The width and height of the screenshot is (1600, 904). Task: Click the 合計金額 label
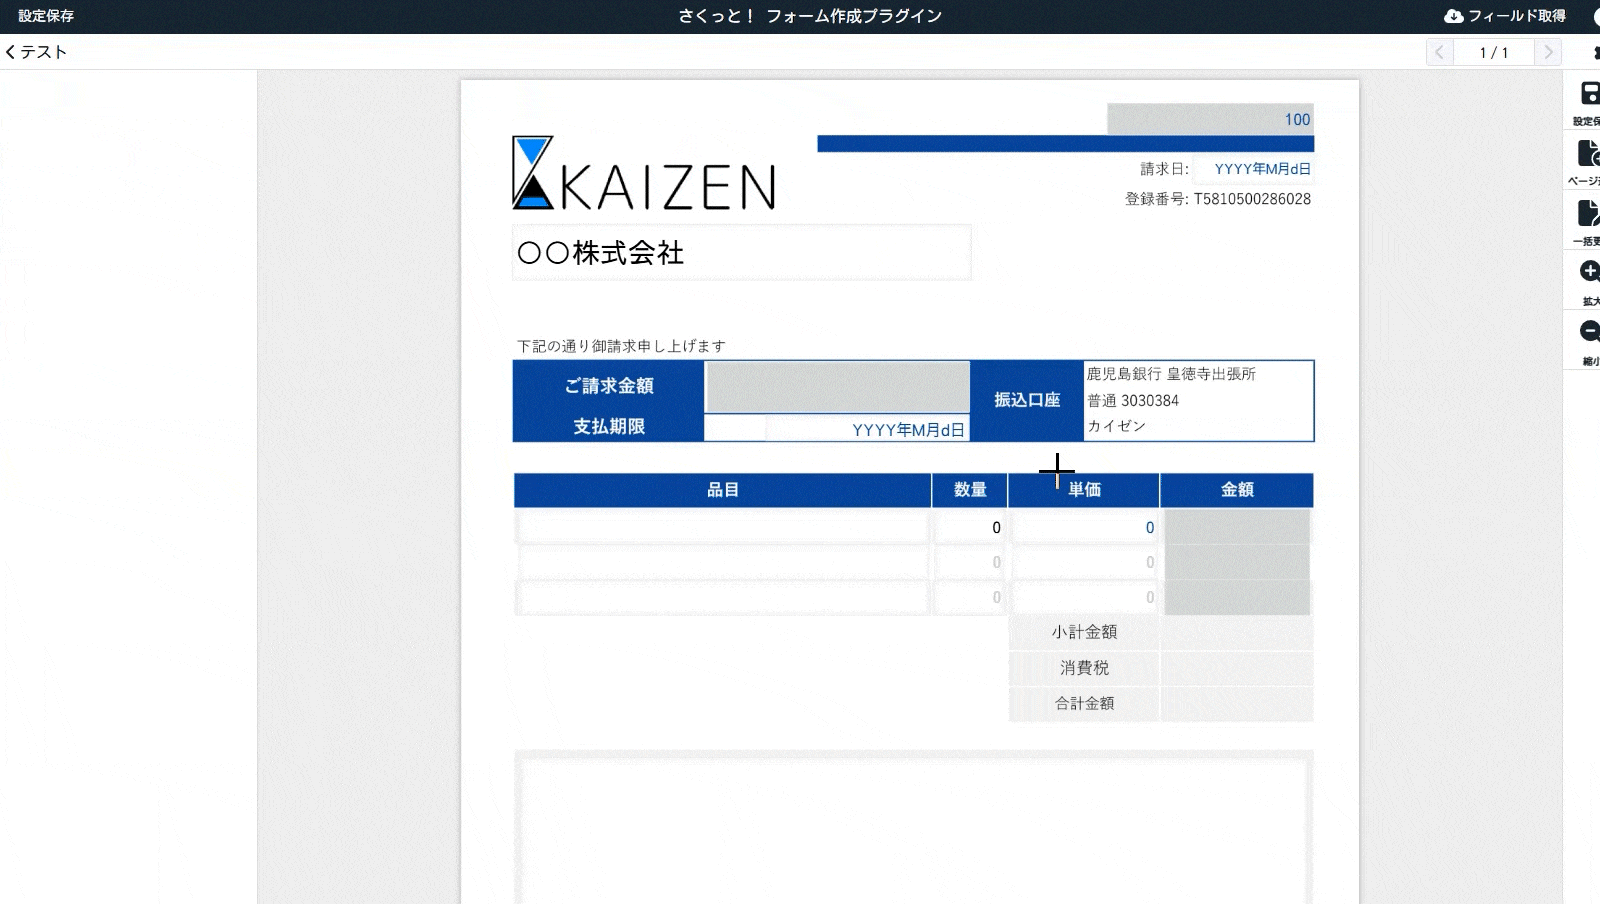(x=1084, y=703)
